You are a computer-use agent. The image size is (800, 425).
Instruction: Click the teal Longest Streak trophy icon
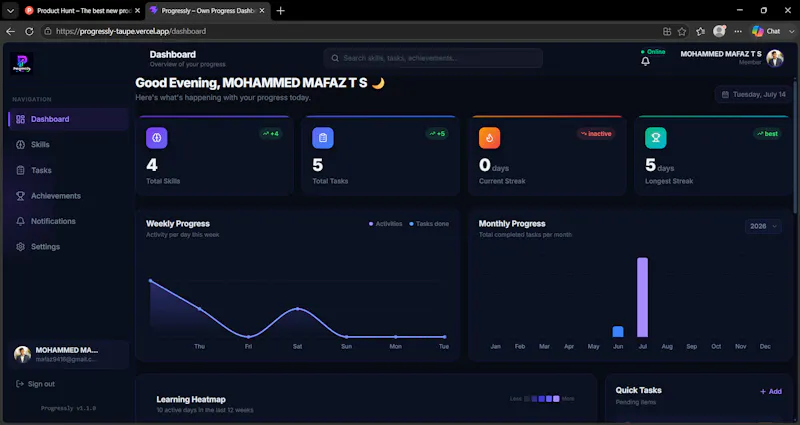tap(656, 138)
